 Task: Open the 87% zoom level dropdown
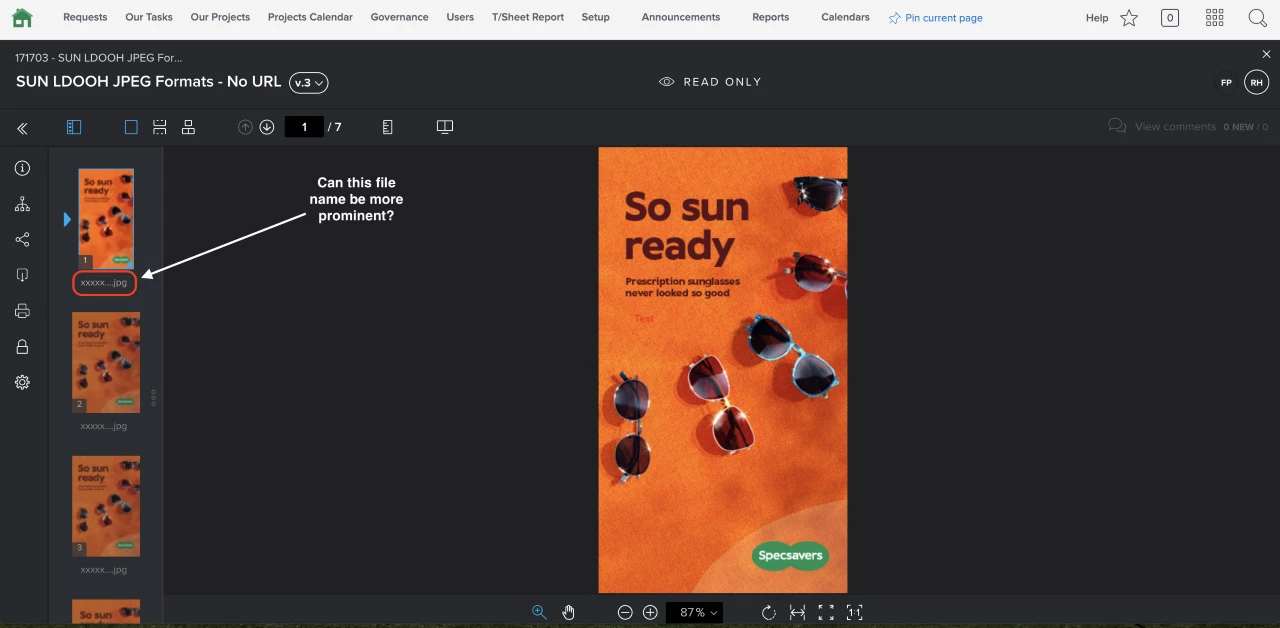tap(694, 612)
